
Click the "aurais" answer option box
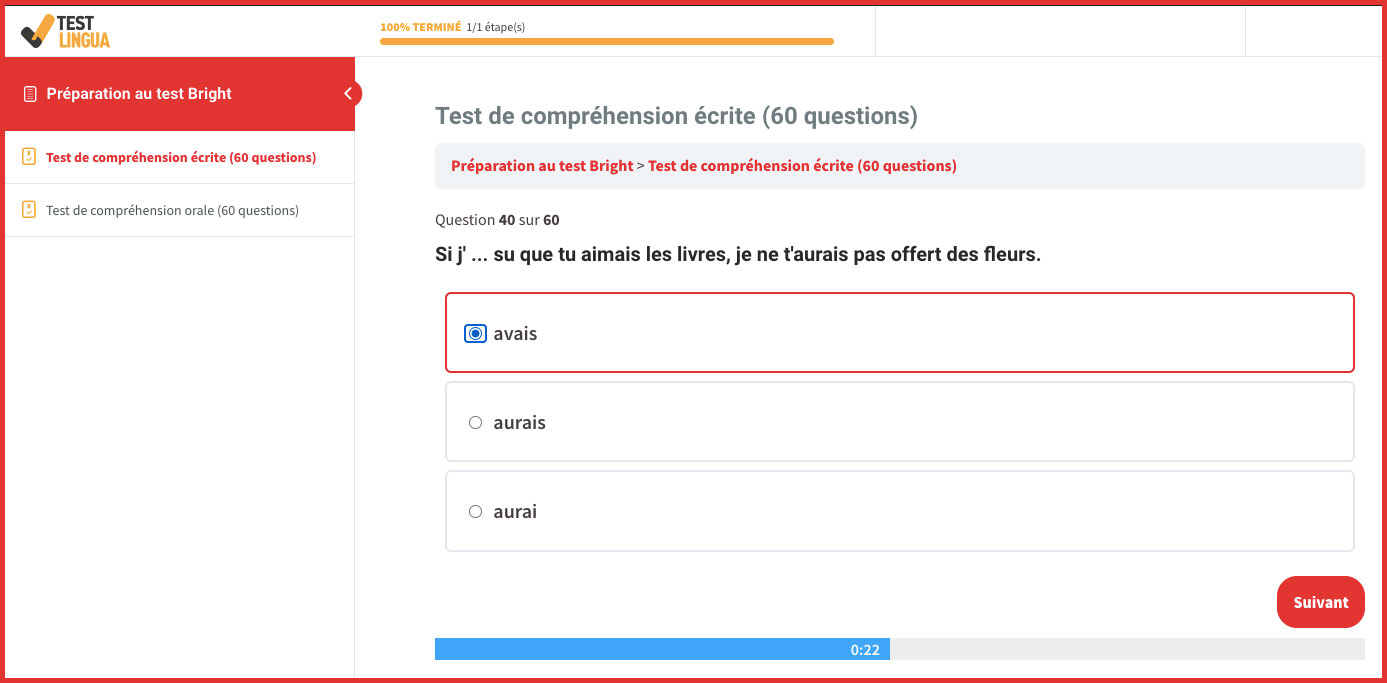pyautogui.click(x=900, y=422)
